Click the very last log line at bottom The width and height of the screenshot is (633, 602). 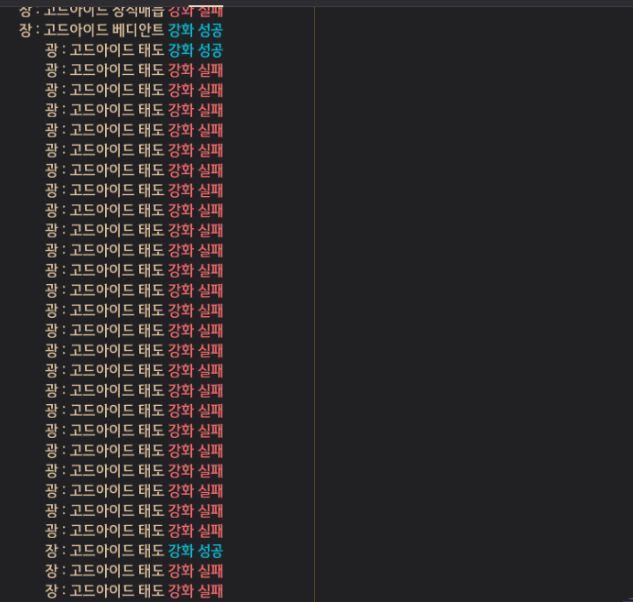pos(133,590)
